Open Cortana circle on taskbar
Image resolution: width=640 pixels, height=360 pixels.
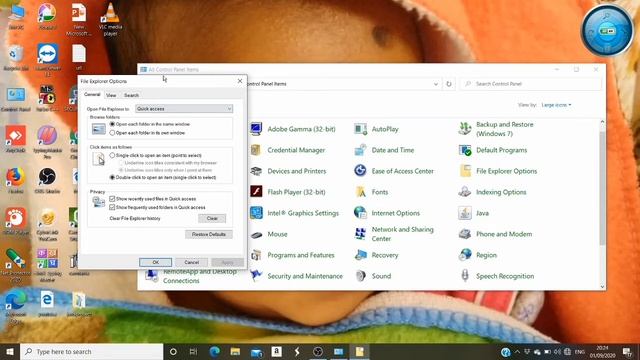[x=173, y=352]
